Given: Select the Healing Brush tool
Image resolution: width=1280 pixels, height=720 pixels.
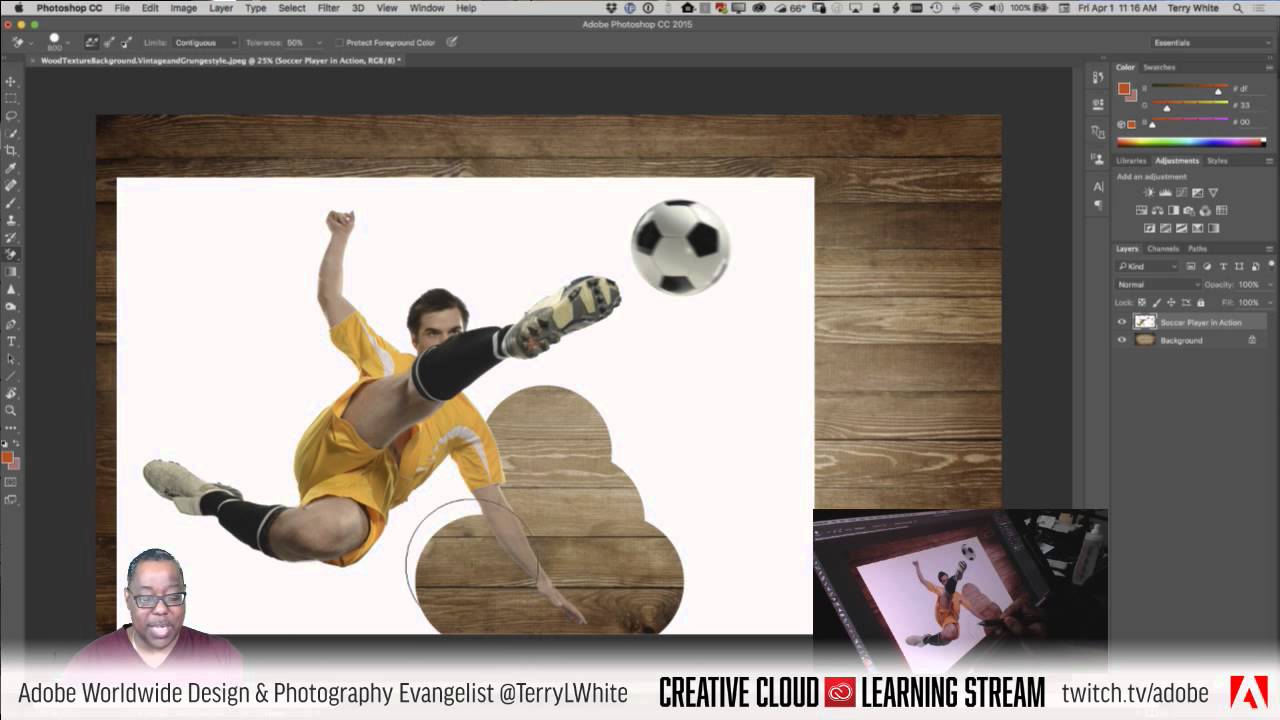Looking at the screenshot, I should tap(11, 185).
